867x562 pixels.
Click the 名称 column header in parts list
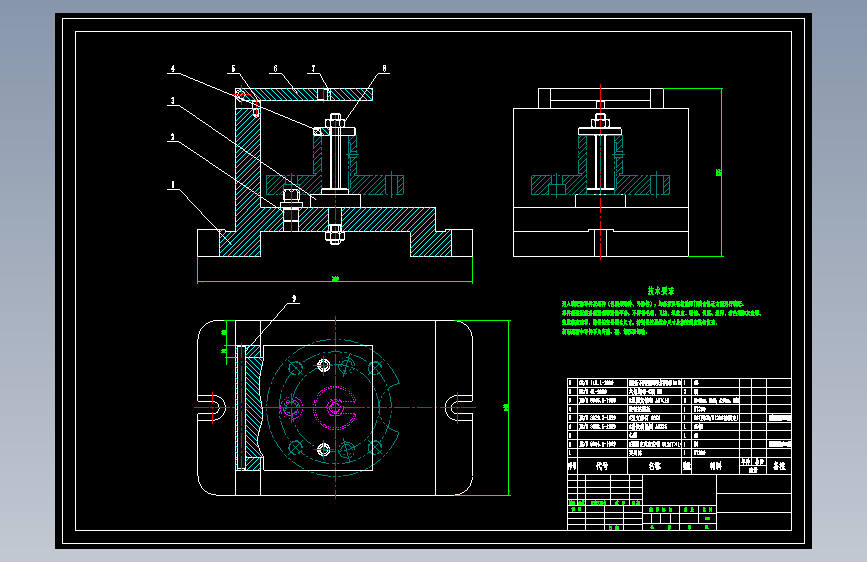coord(655,466)
